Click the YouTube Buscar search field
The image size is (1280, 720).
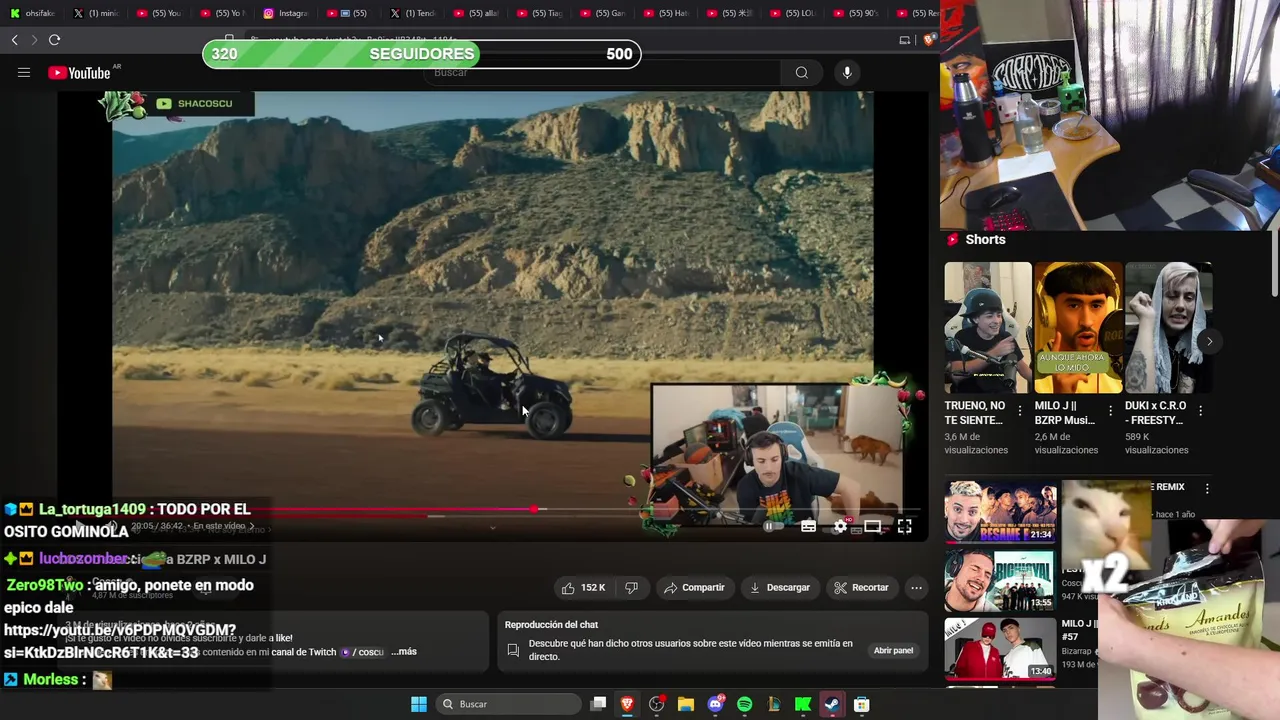tap(600, 72)
